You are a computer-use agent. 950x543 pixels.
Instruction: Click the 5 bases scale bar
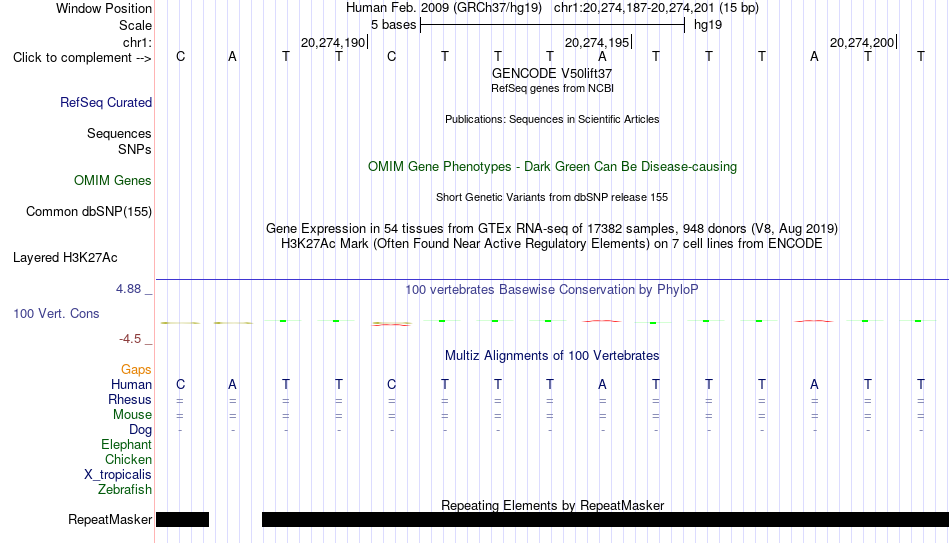pyautogui.click(x=552, y=25)
